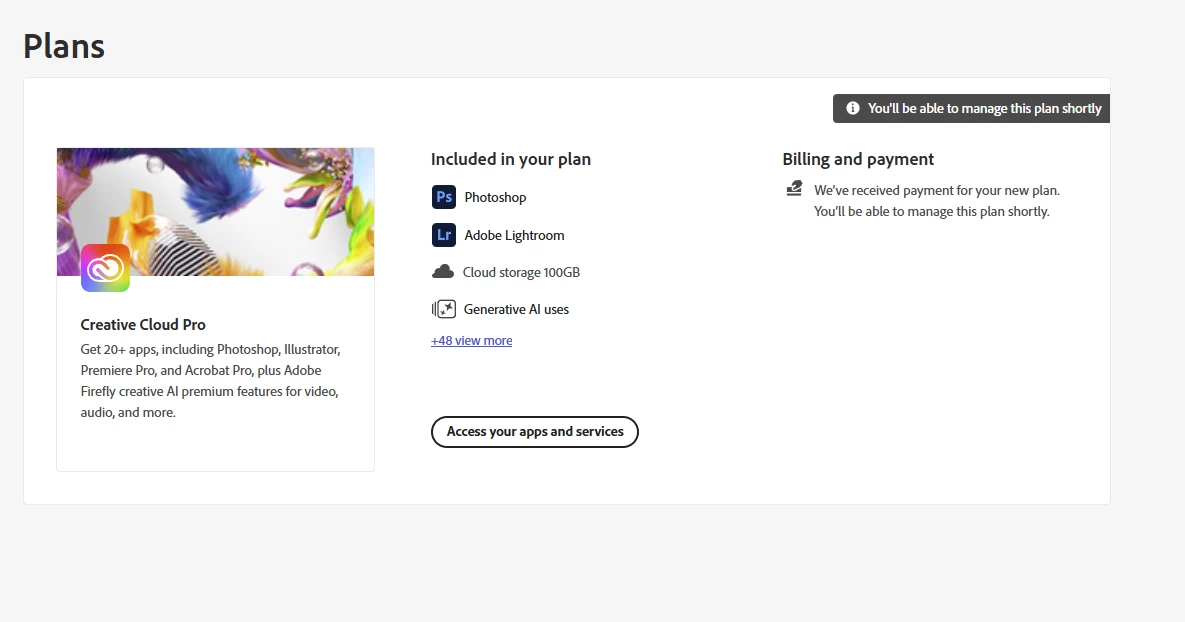Click the Cloud storage 100GB text
The image size is (1185, 622).
pos(521,272)
